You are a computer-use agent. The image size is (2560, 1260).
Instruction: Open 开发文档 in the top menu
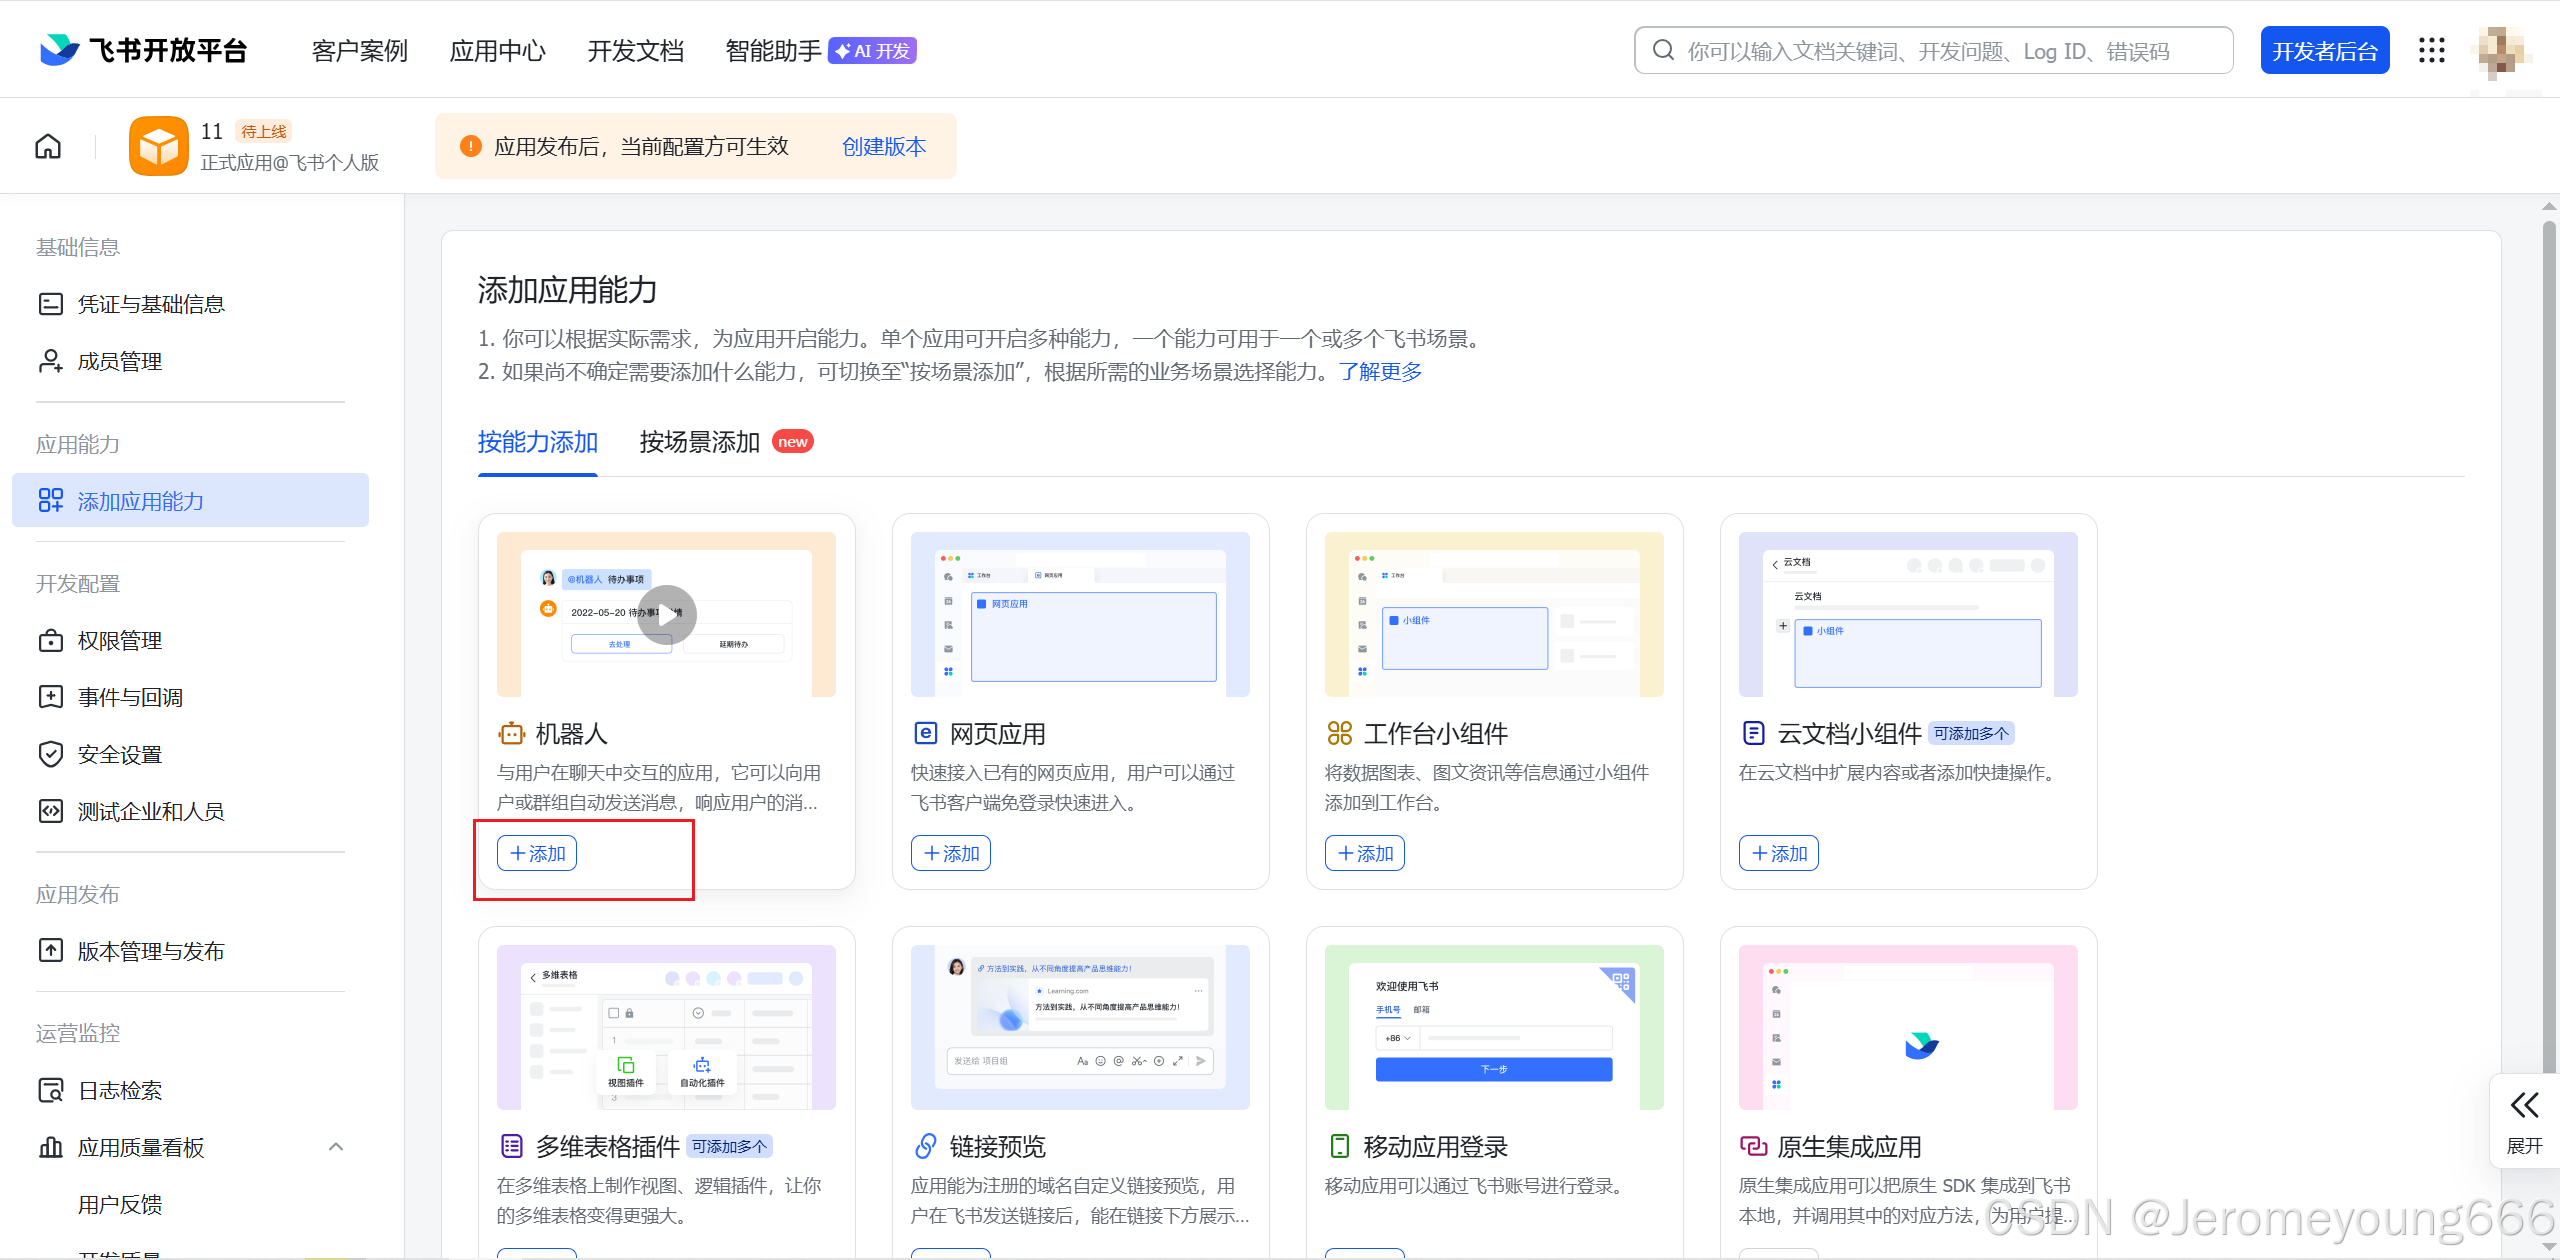coord(635,50)
